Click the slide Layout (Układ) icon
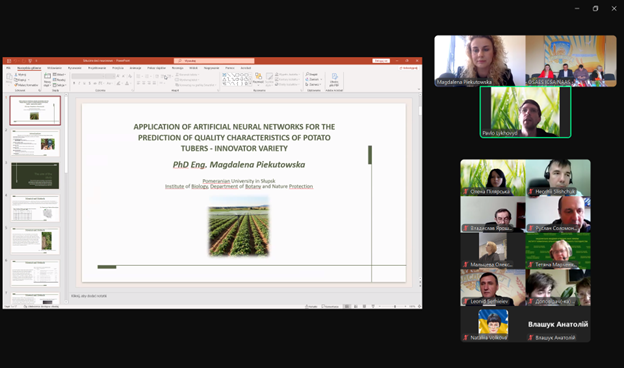Screen dimensions: 624x368 [x=55, y=74]
